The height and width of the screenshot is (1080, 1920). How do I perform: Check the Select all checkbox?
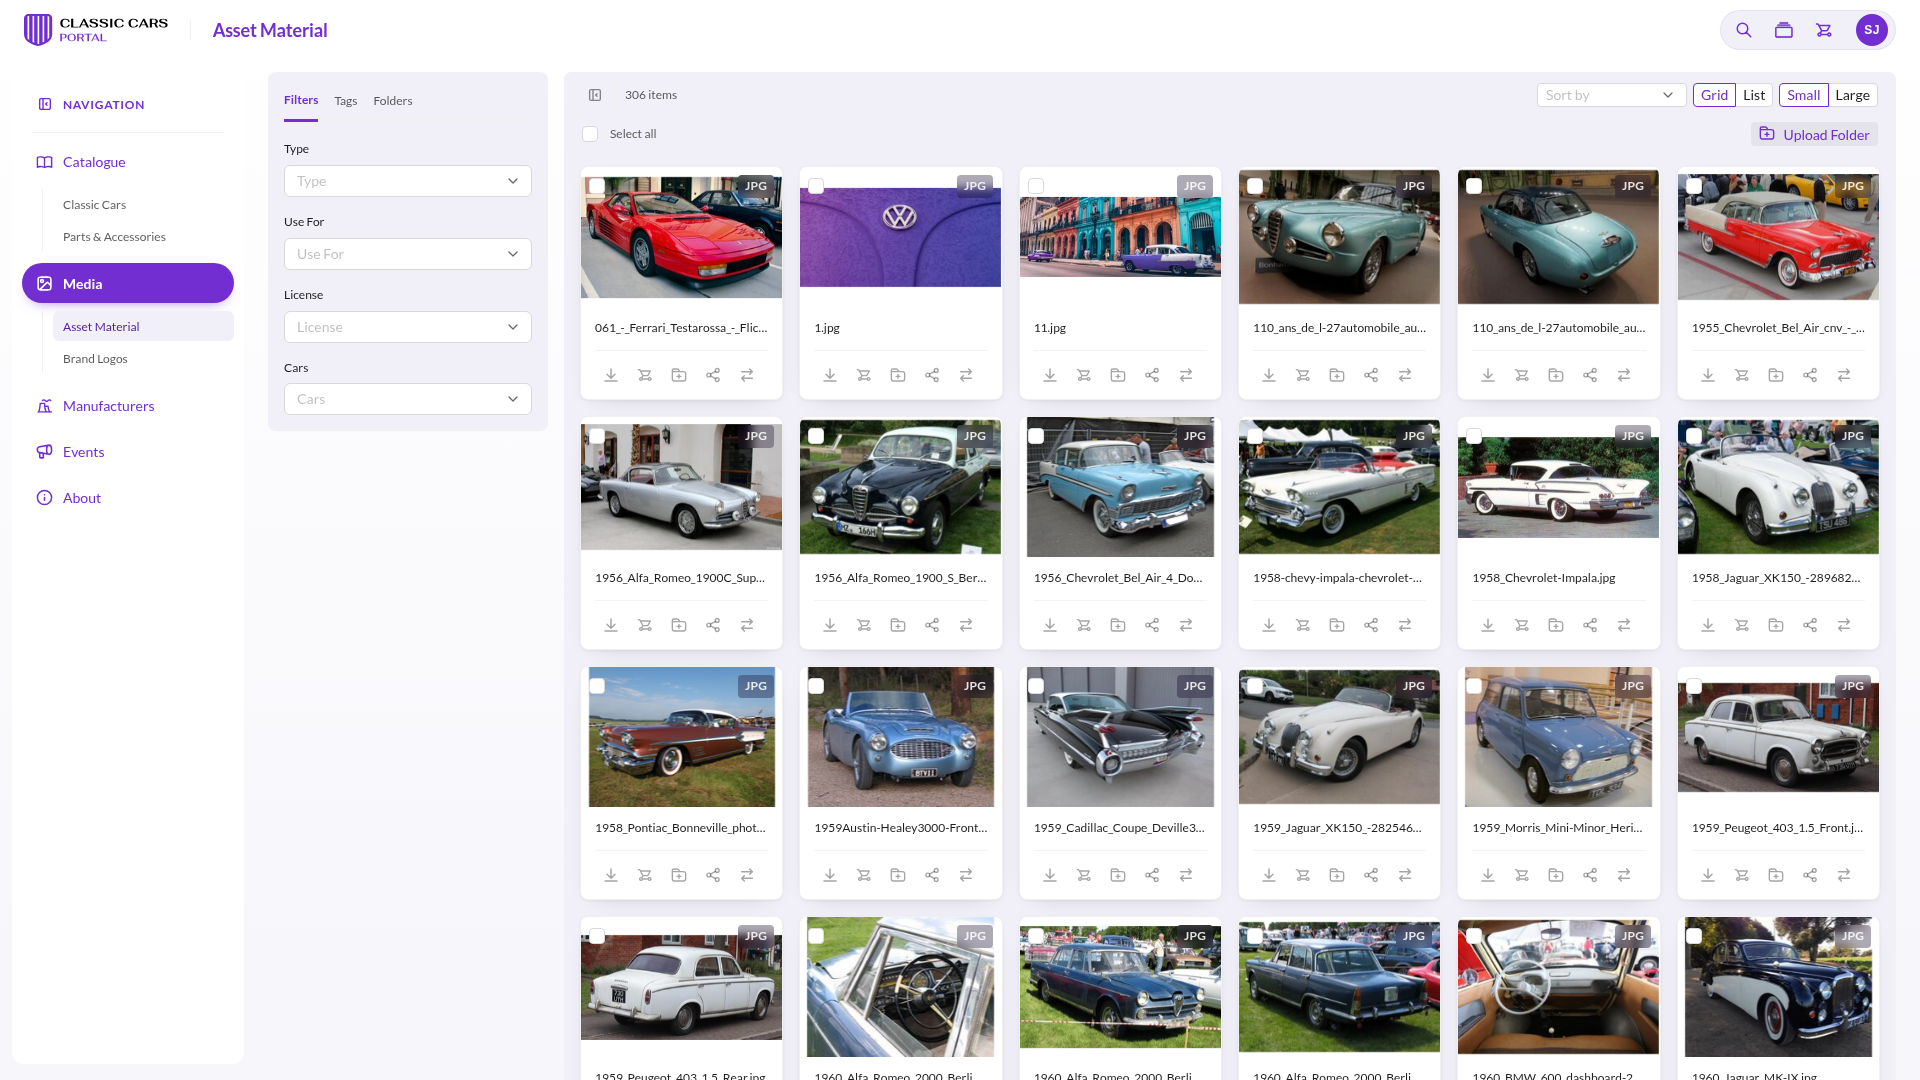(590, 134)
